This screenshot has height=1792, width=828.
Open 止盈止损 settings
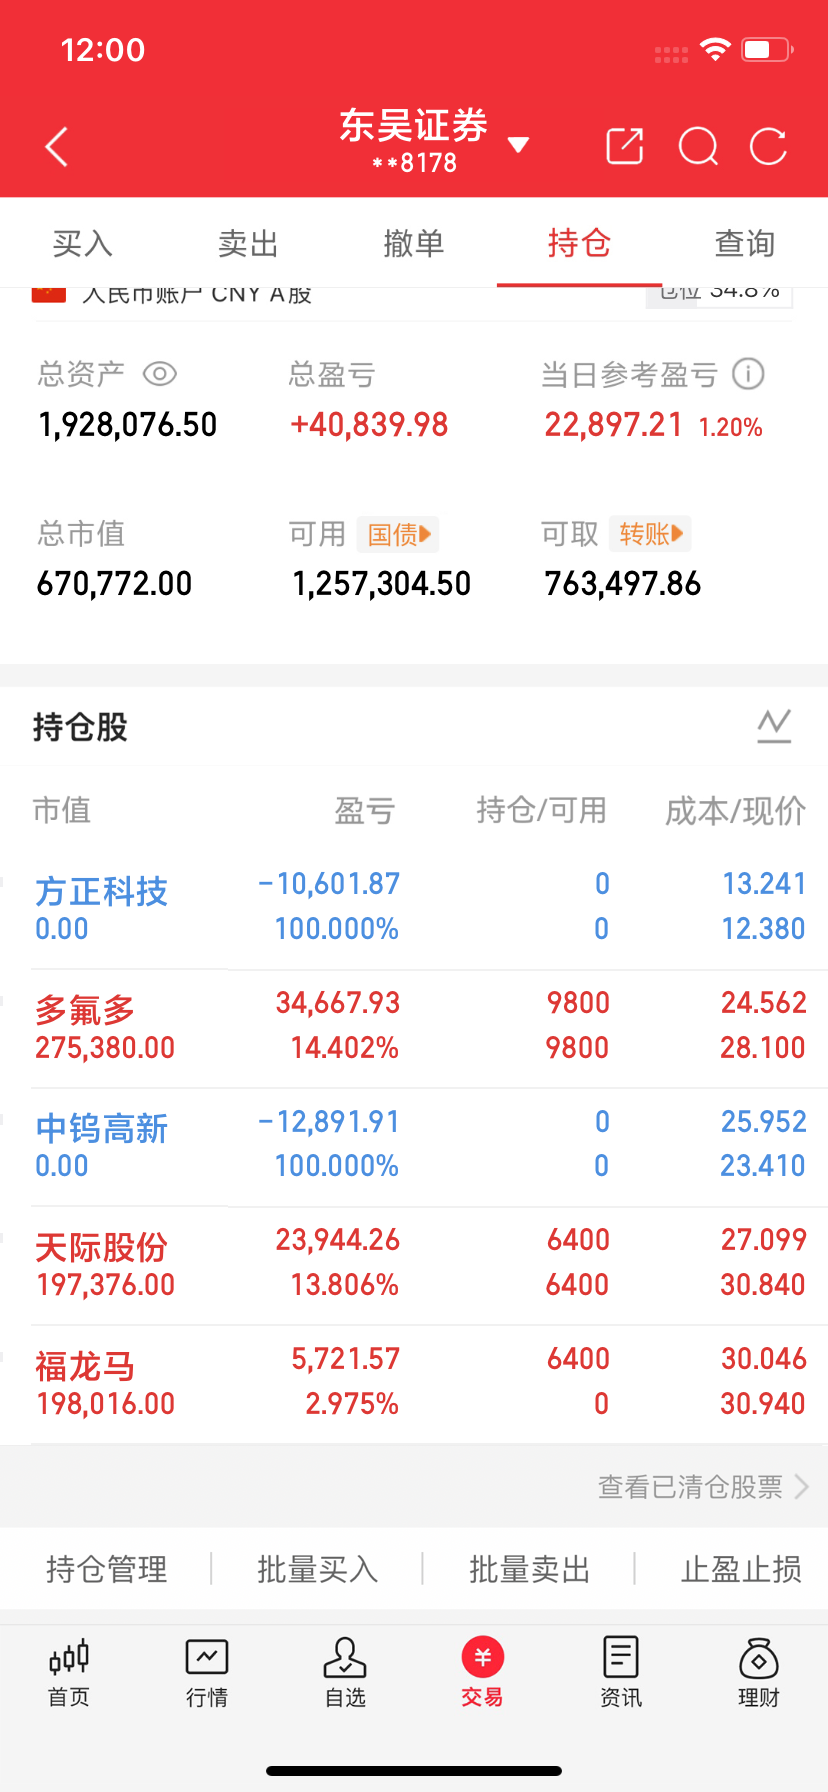click(741, 1569)
